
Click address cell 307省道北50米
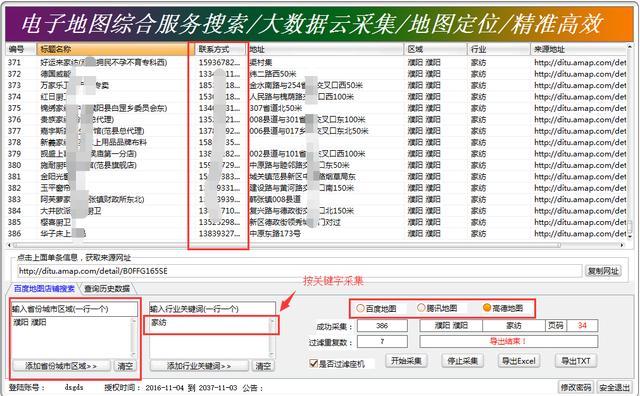click(x=275, y=108)
